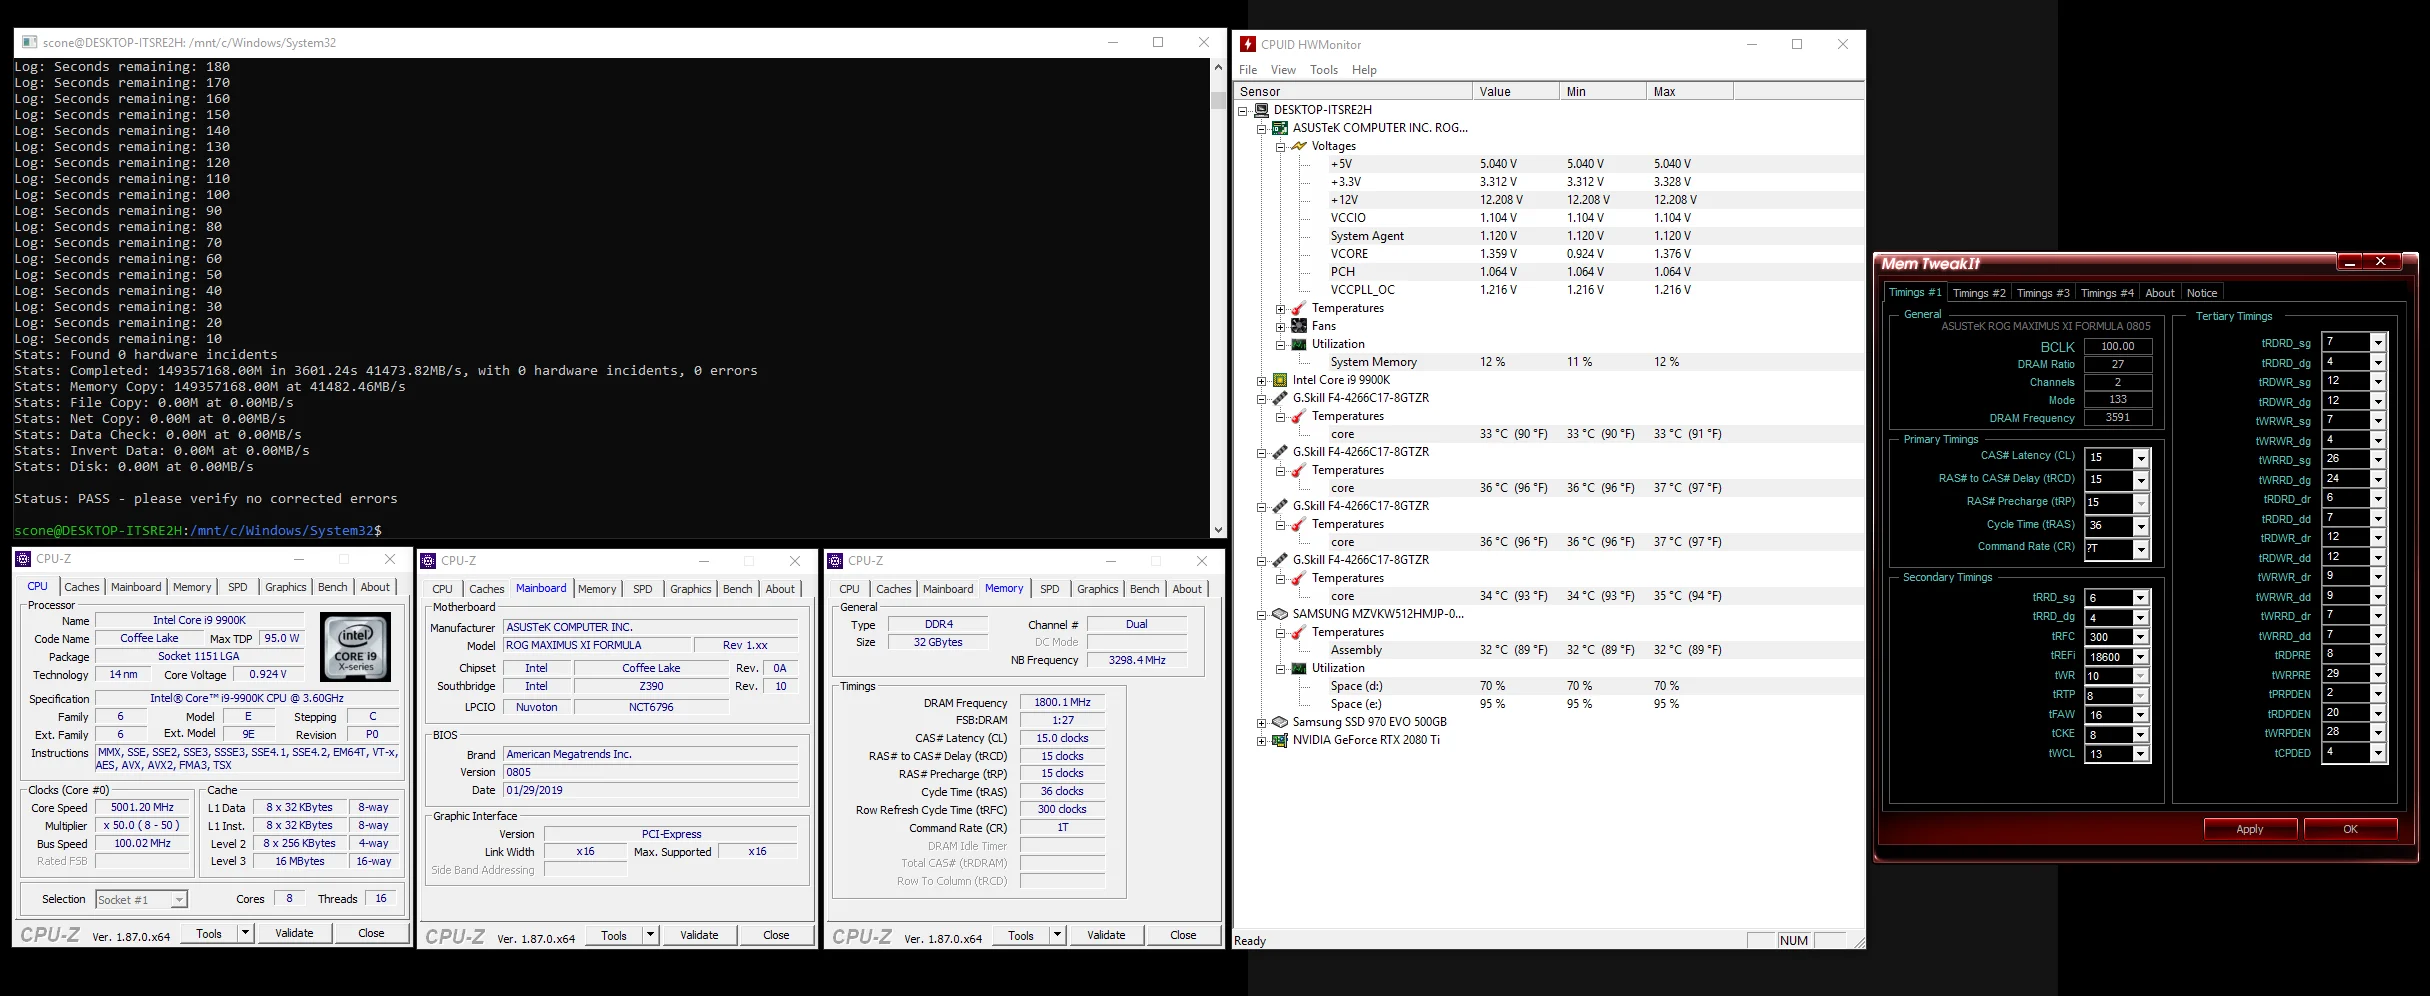
Task: Click the CPU-Z icon in the Mainboard window title
Action: (429, 561)
